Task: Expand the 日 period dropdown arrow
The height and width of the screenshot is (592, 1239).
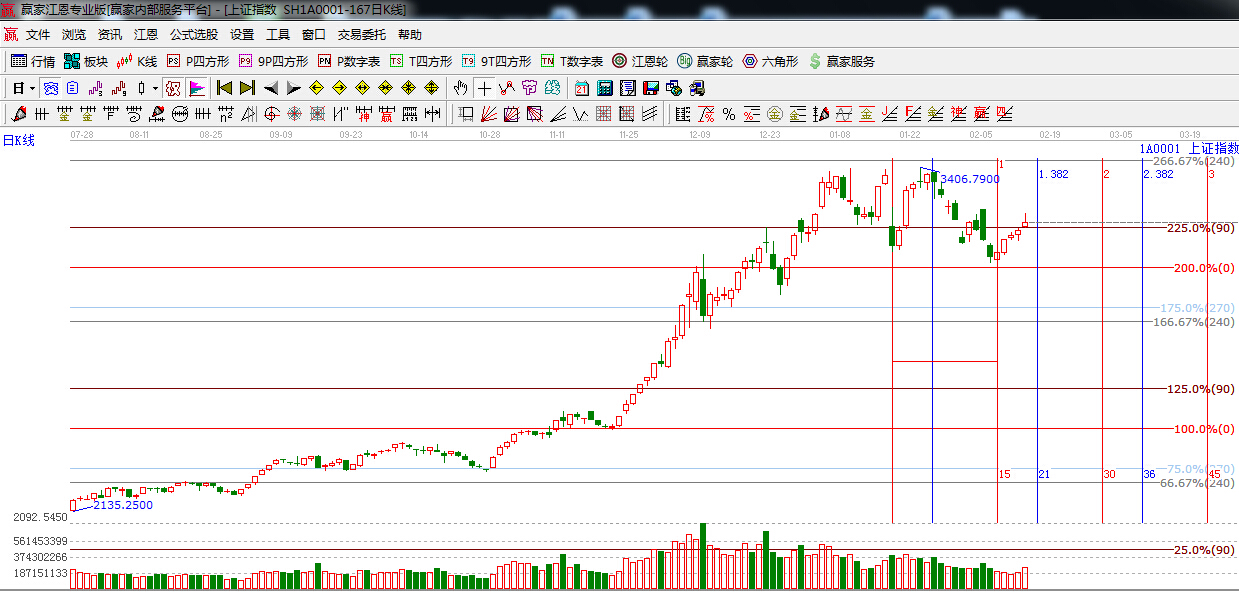Action: pyautogui.click(x=32, y=88)
